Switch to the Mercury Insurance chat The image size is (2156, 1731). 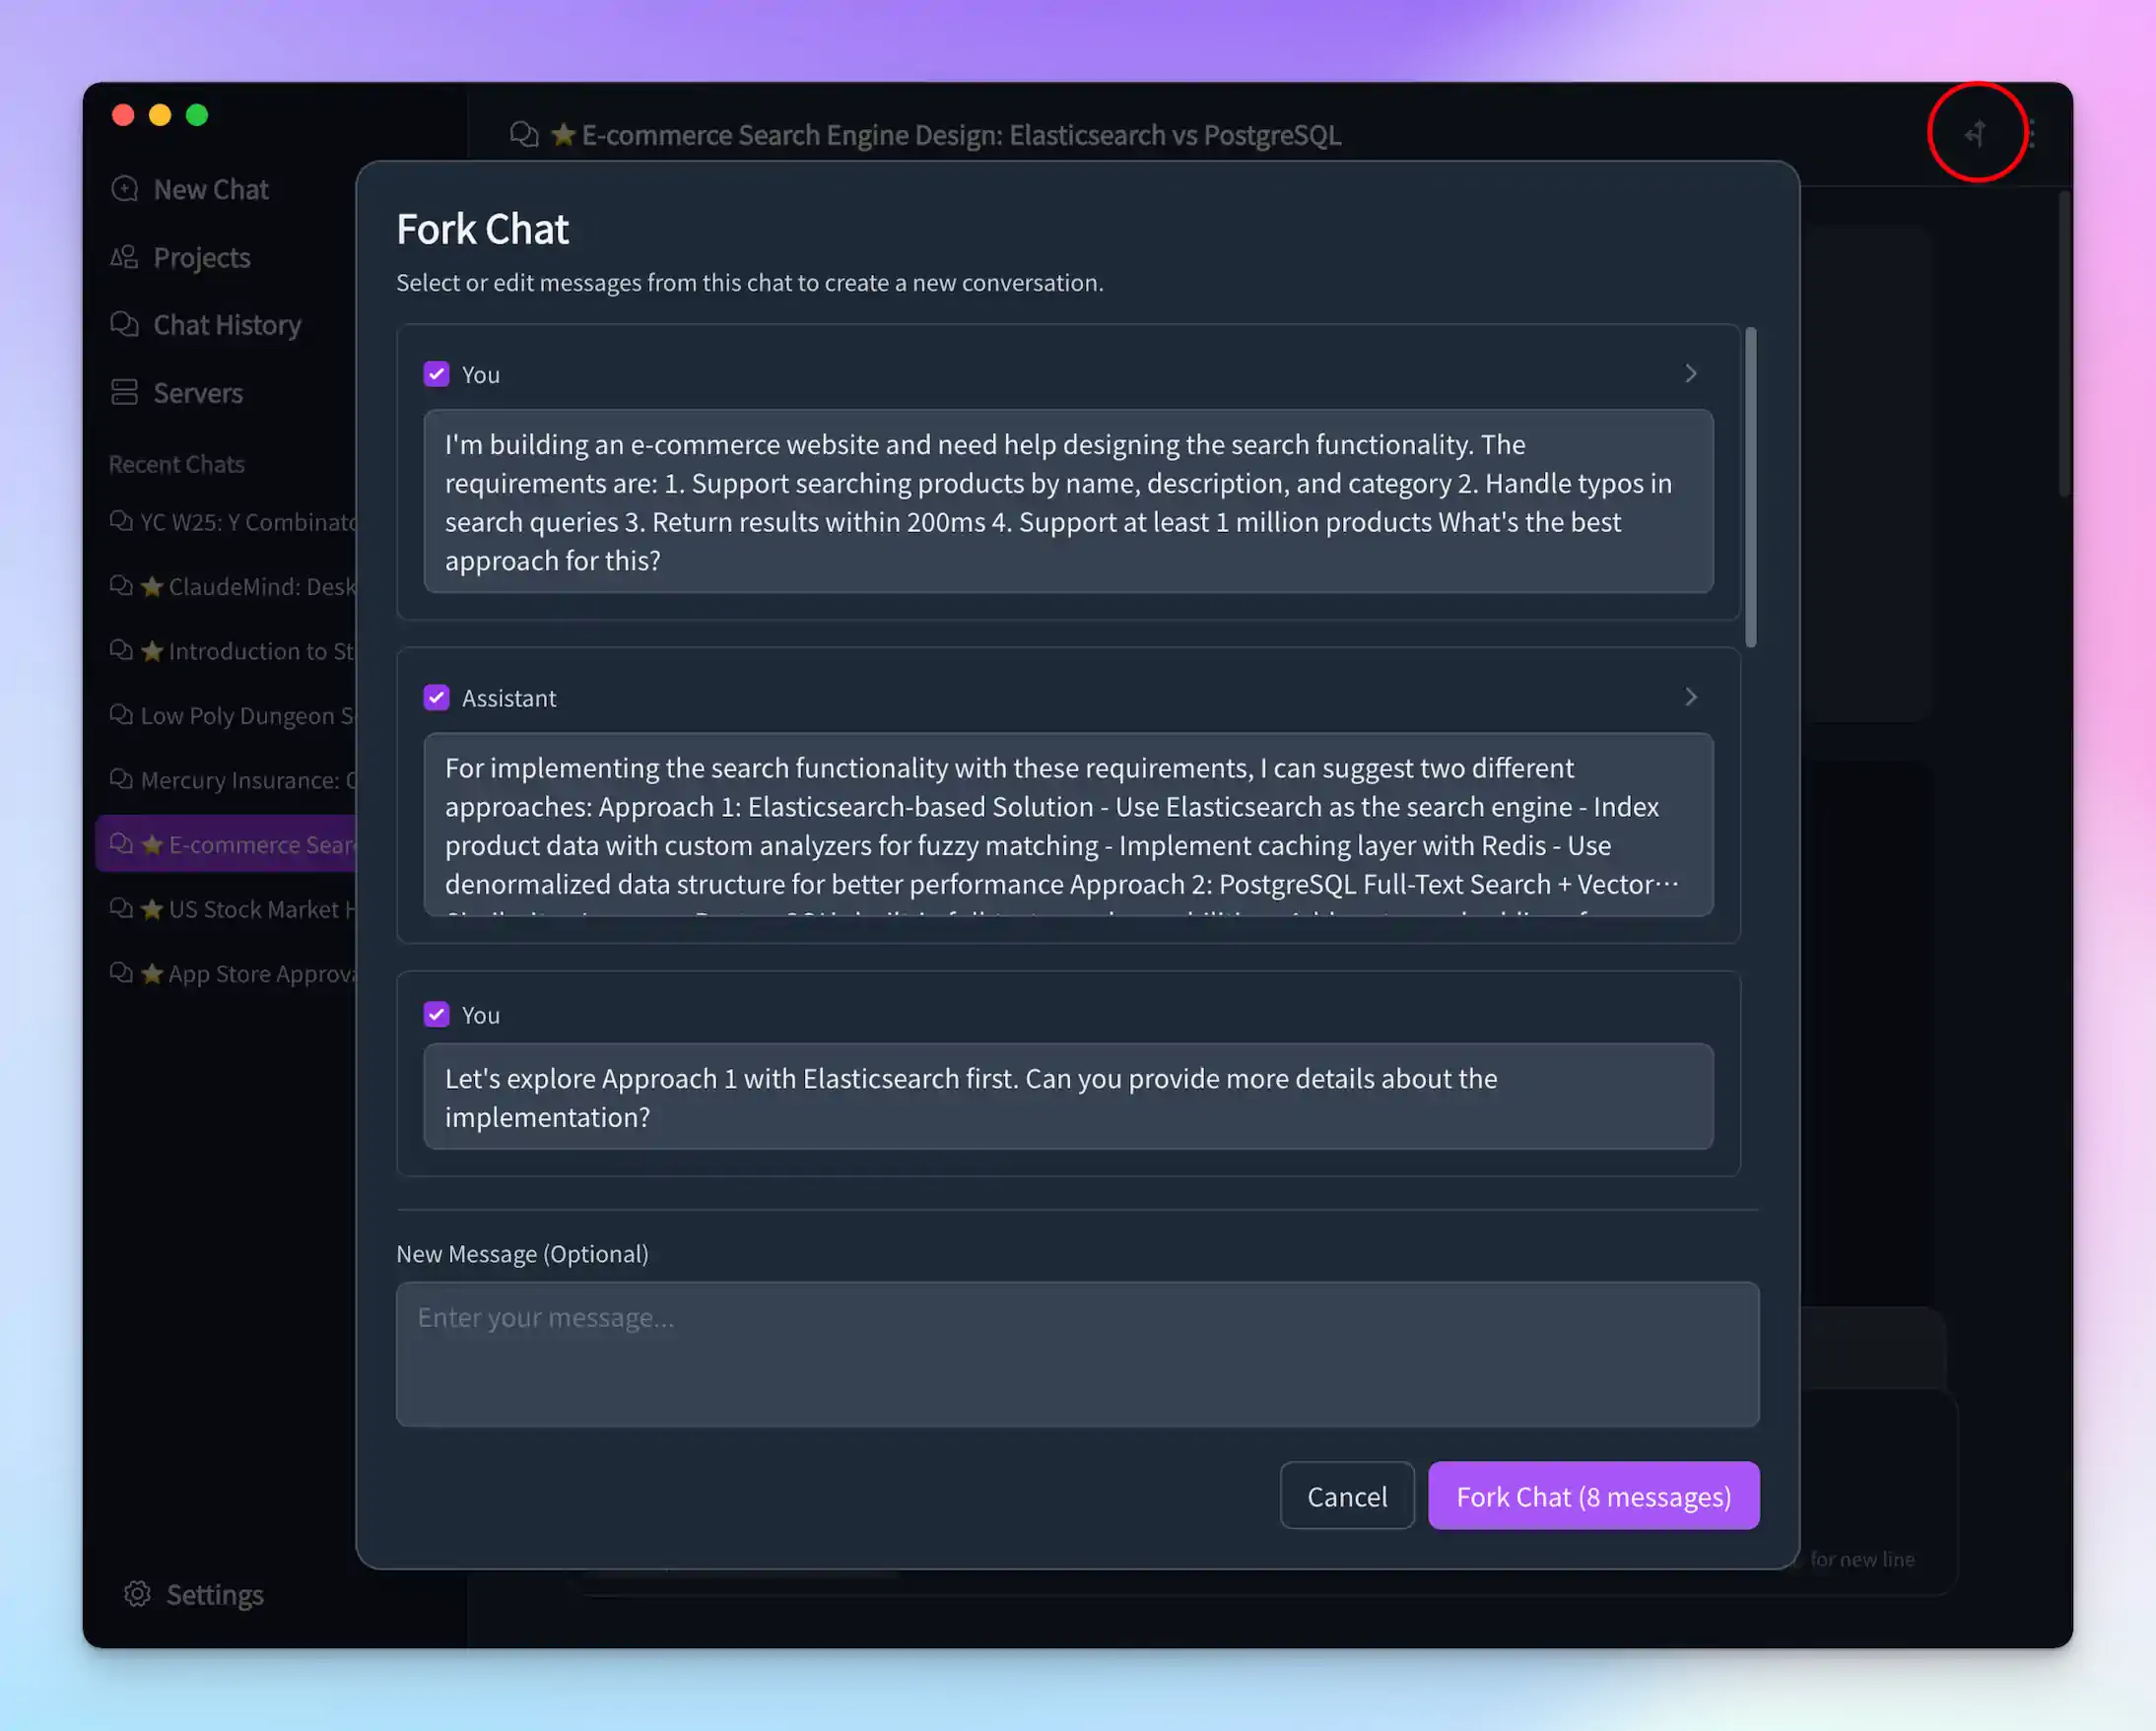pyautogui.click(x=245, y=780)
